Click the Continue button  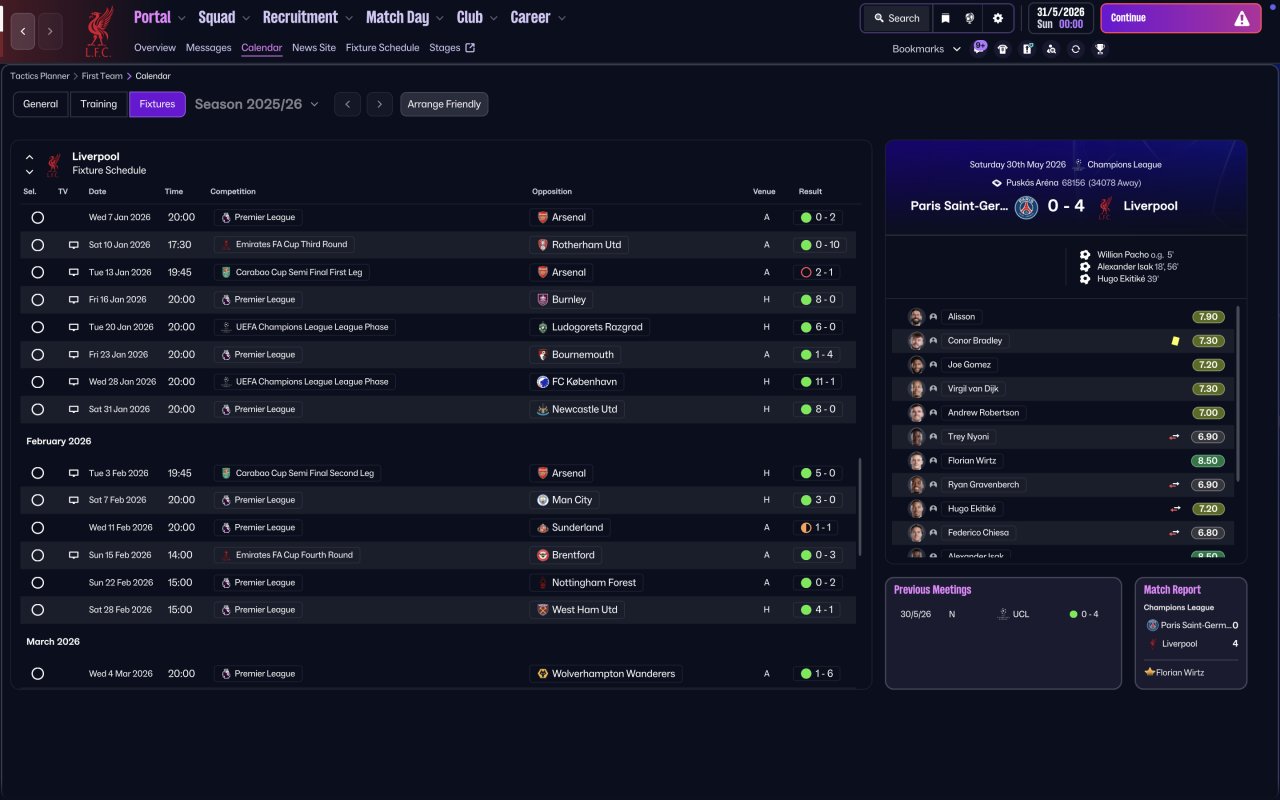click(x=1180, y=18)
